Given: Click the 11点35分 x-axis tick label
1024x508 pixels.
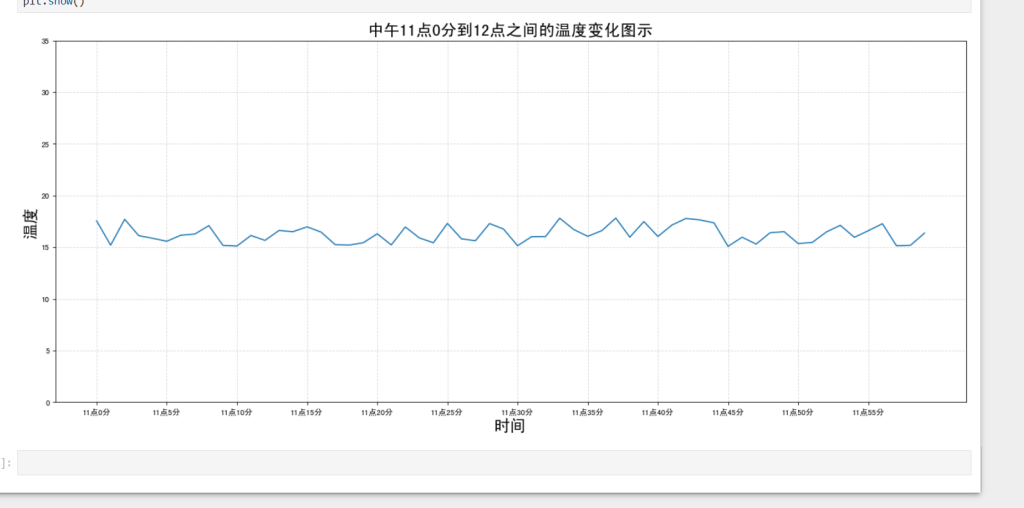Looking at the screenshot, I should [x=587, y=412].
